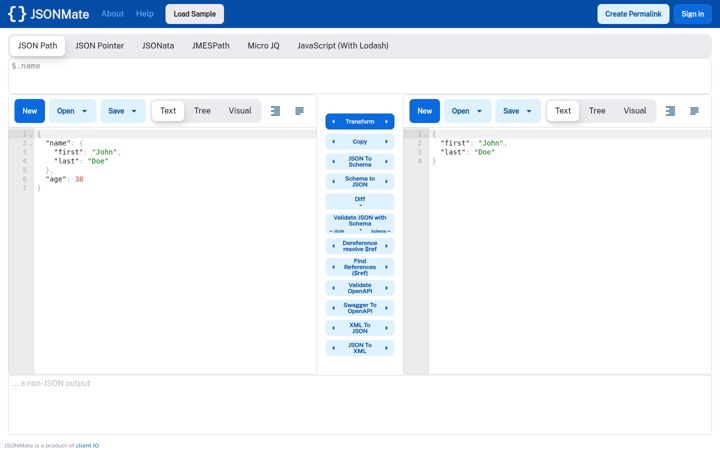Click the $.name query input field
The width and height of the screenshot is (720, 450).
coord(360,76)
